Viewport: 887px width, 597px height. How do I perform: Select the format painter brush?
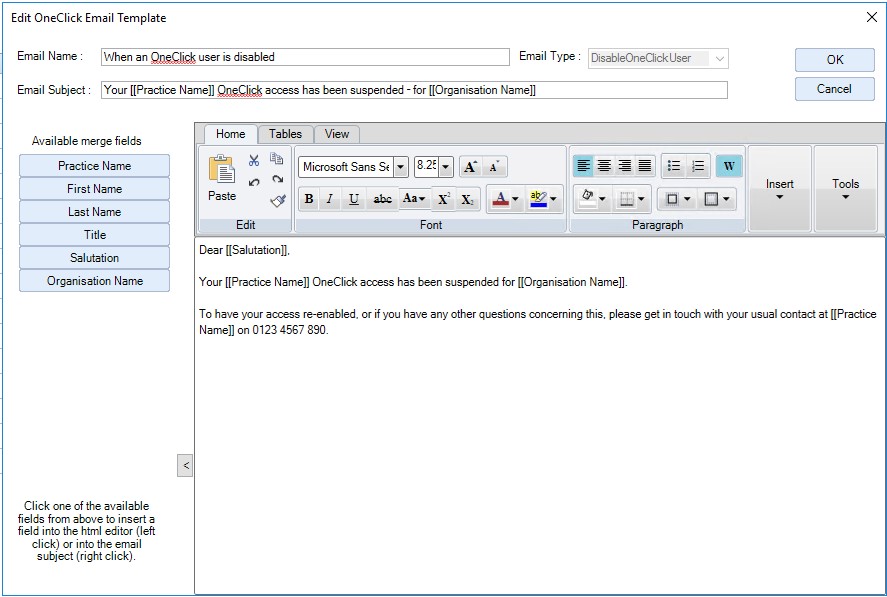tap(278, 200)
